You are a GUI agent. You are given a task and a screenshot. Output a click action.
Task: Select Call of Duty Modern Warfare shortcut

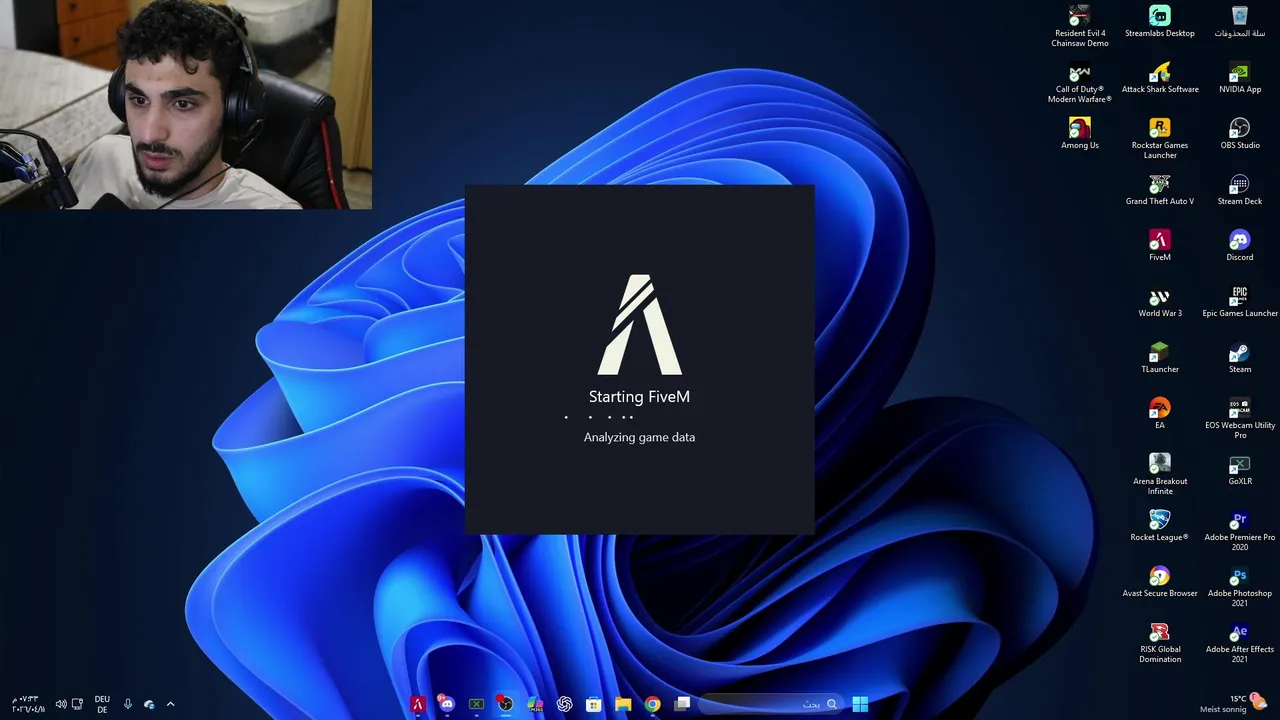click(1079, 83)
